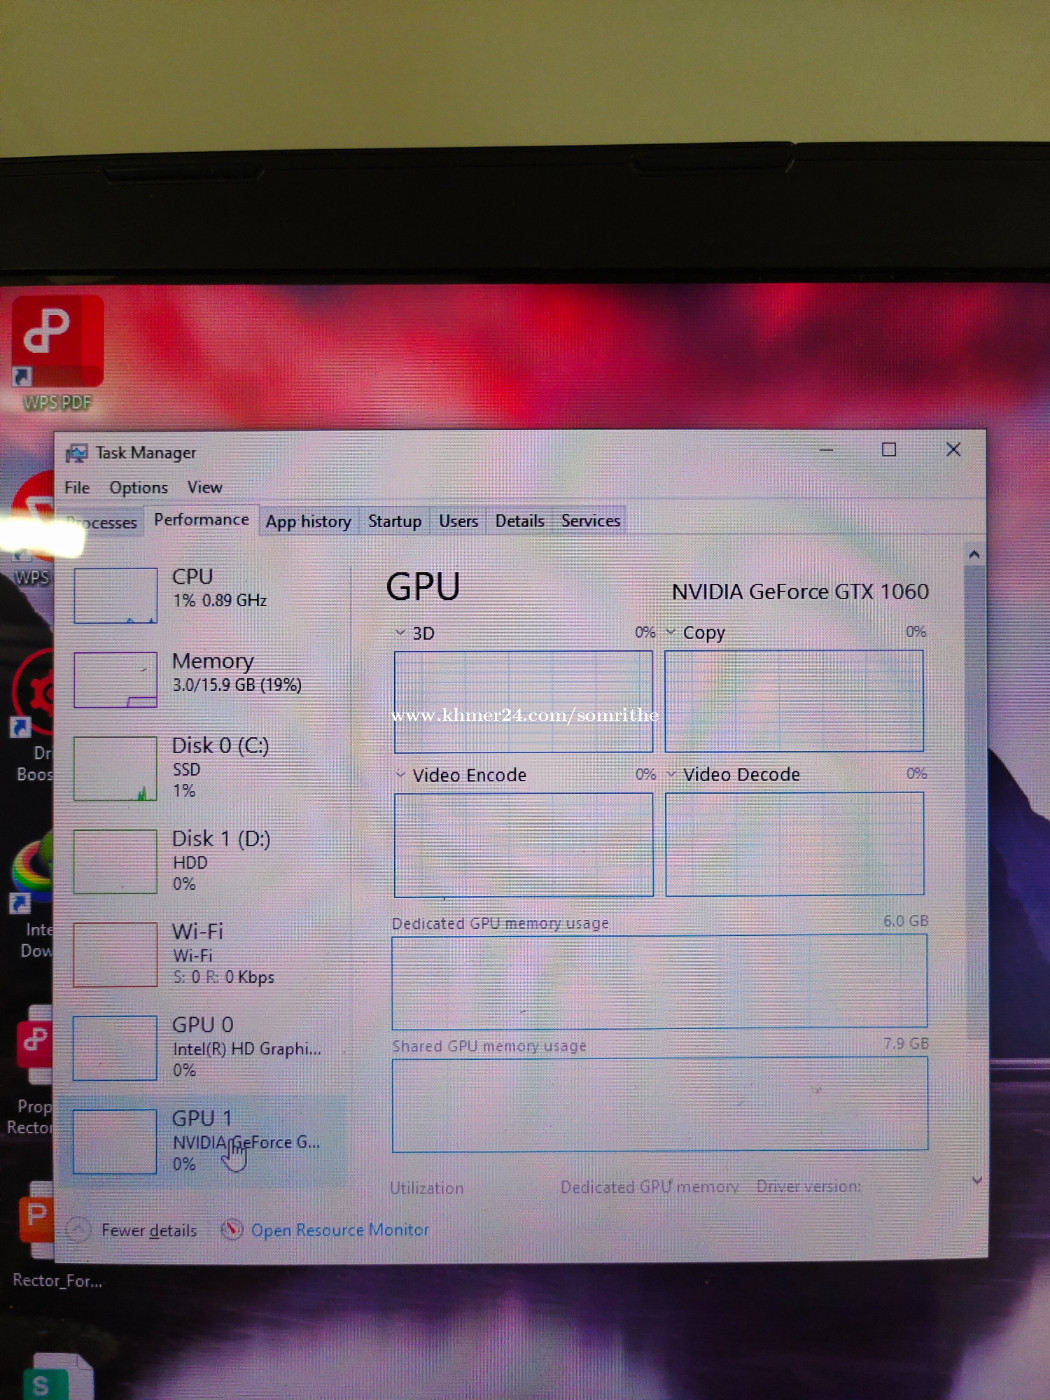The image size is (1050, 1400).
Task: Open the View menu
Action: click(205, 487)
